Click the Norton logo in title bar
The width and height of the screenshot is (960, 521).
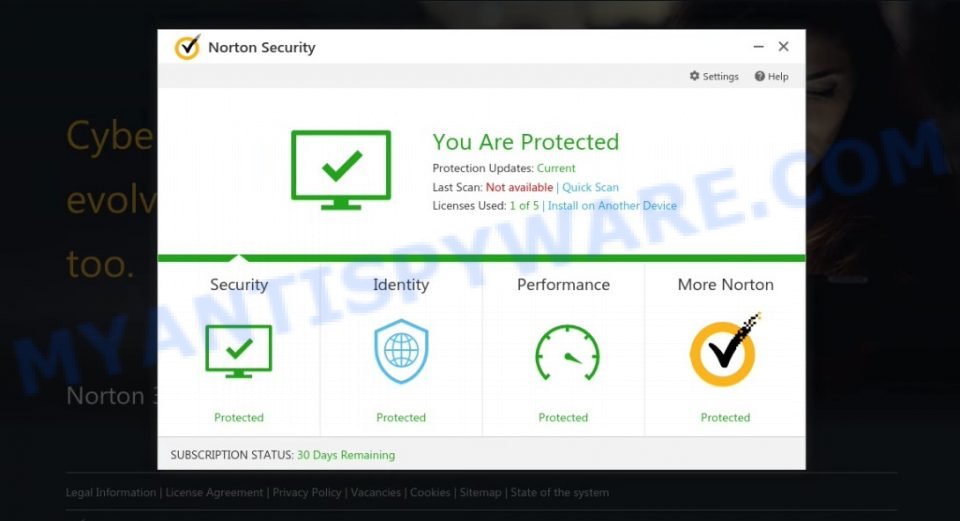pos(187,47)
